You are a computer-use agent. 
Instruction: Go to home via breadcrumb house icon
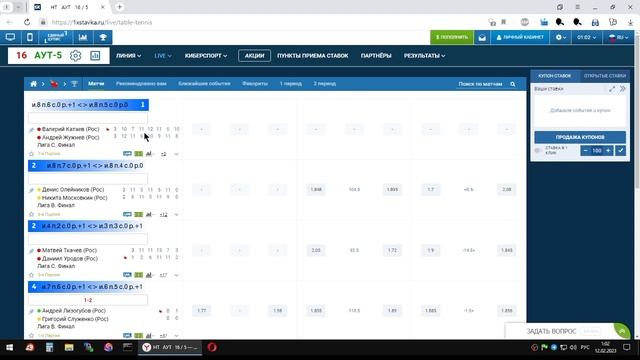tap(33, 84)
